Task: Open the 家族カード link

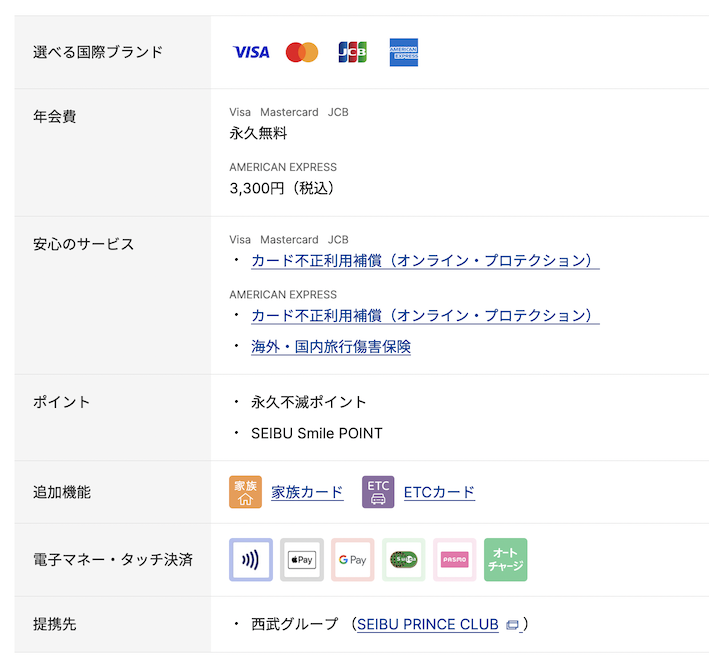Action: [x=307, y=492]
